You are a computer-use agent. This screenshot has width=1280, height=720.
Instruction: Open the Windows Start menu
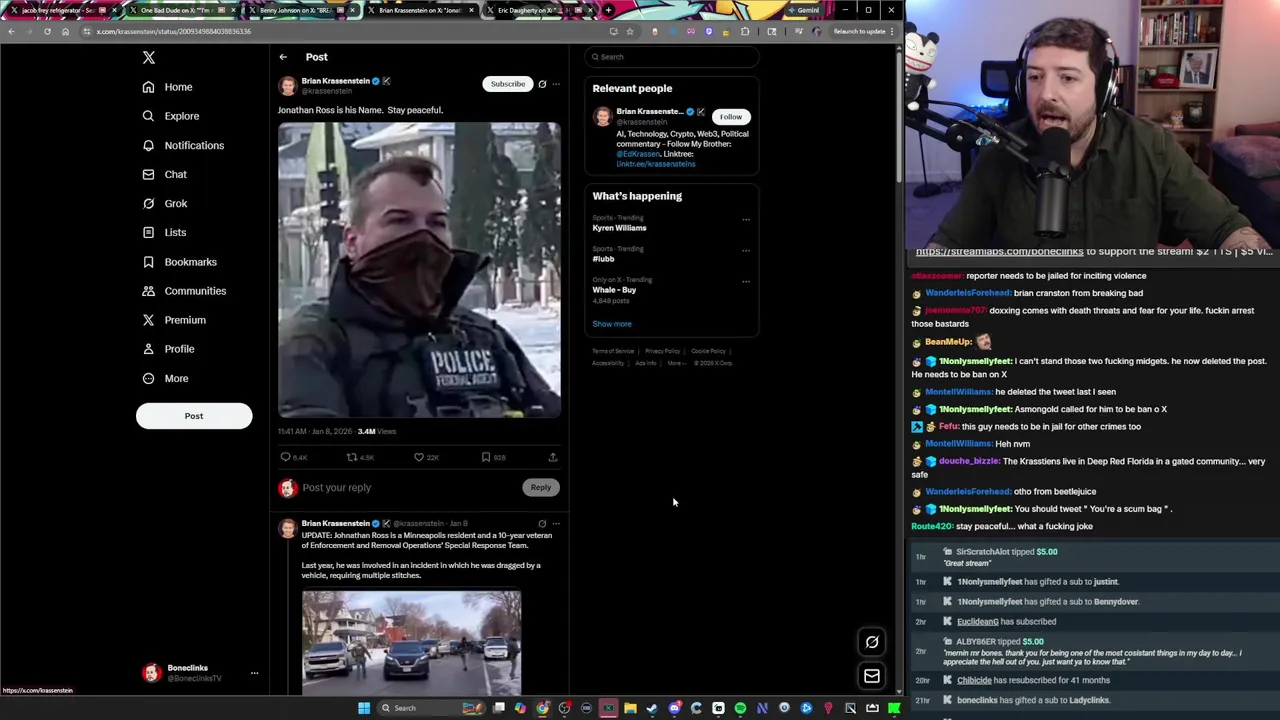click(364, 708)
